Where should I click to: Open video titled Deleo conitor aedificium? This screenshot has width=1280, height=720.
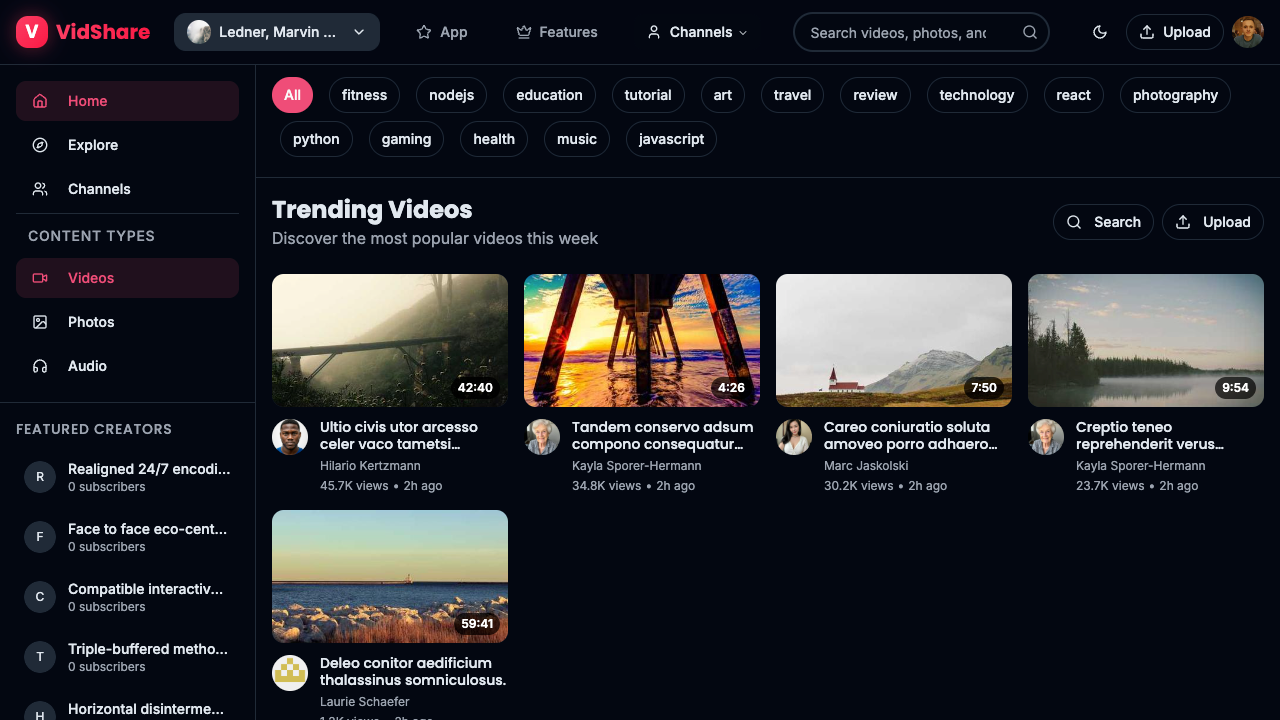(413, 671)
